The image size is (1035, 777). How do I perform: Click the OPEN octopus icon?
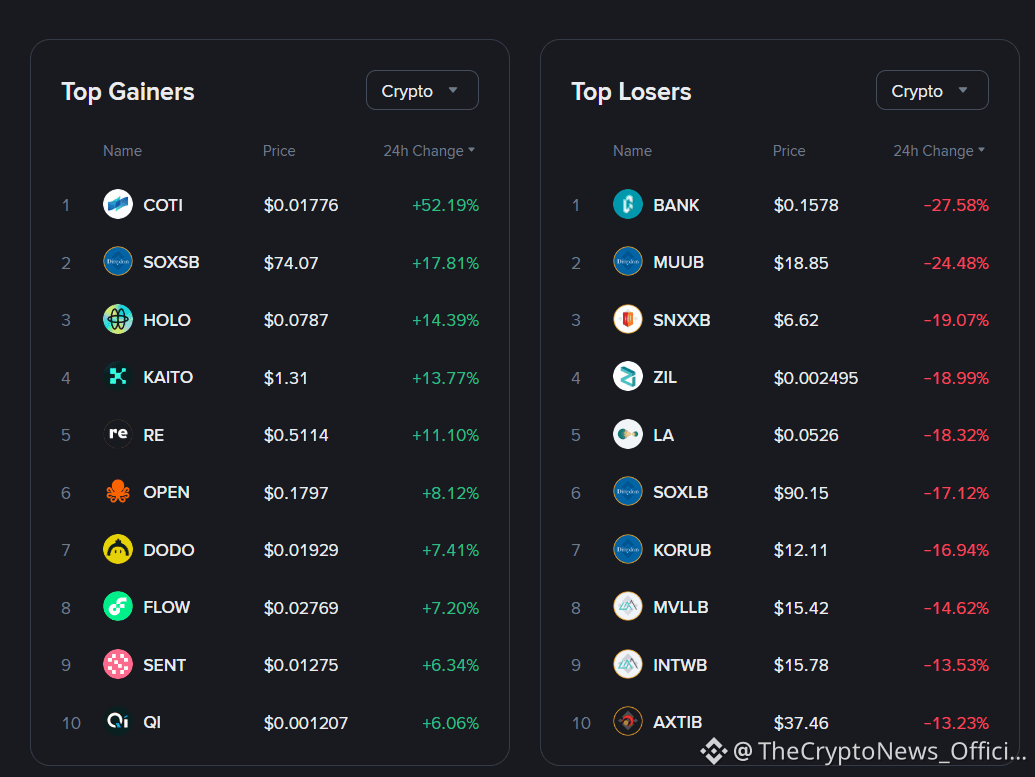(x=118, y=492)
